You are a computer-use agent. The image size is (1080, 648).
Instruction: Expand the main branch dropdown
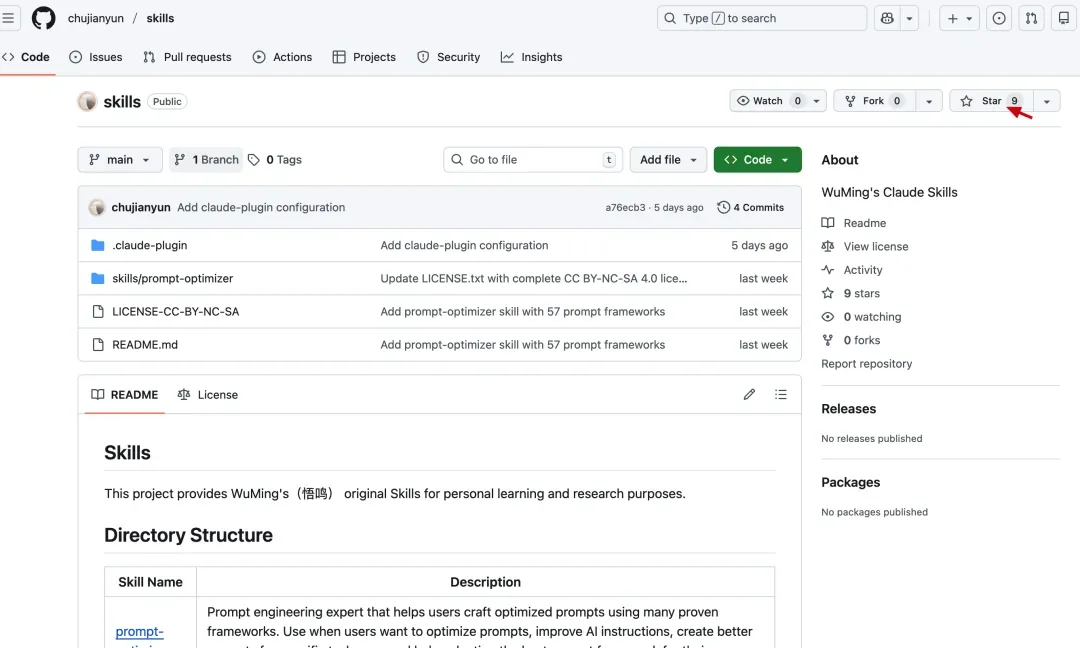tap(120, 160)
